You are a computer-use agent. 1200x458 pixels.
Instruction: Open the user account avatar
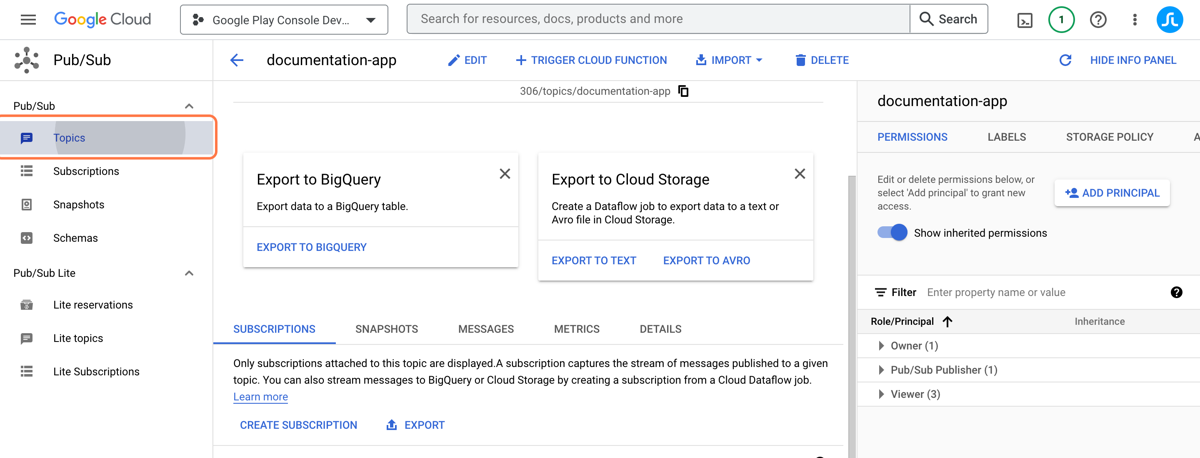pyautogui.click(x=1170, y=19)
